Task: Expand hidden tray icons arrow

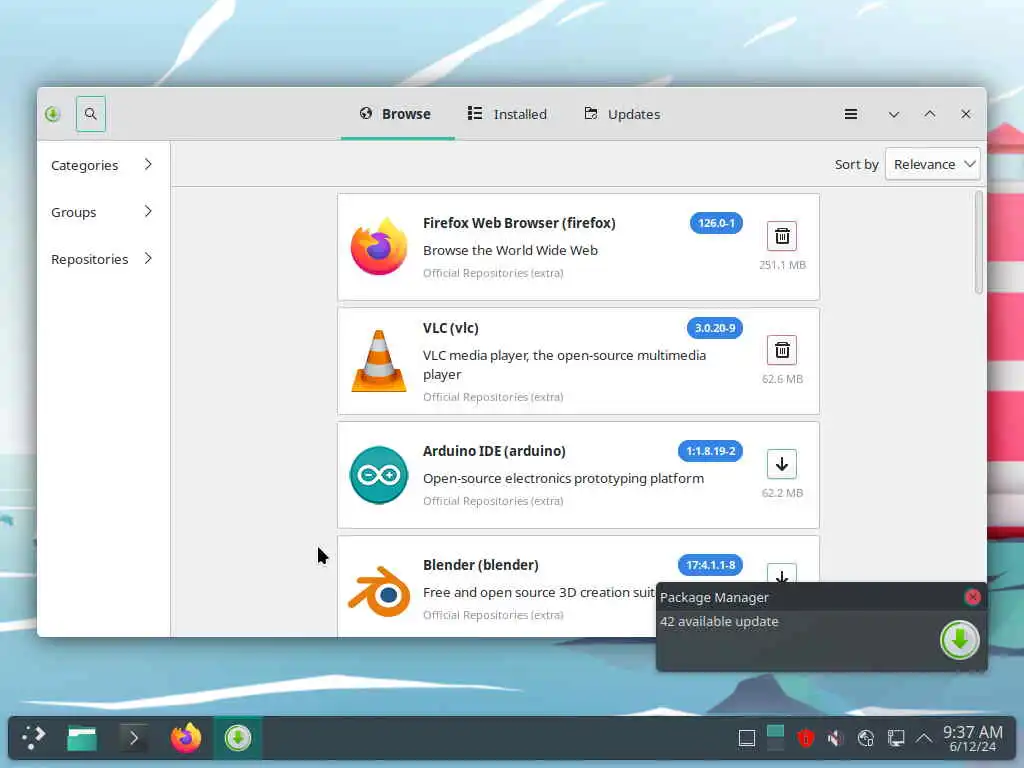Action: point(923,739)
